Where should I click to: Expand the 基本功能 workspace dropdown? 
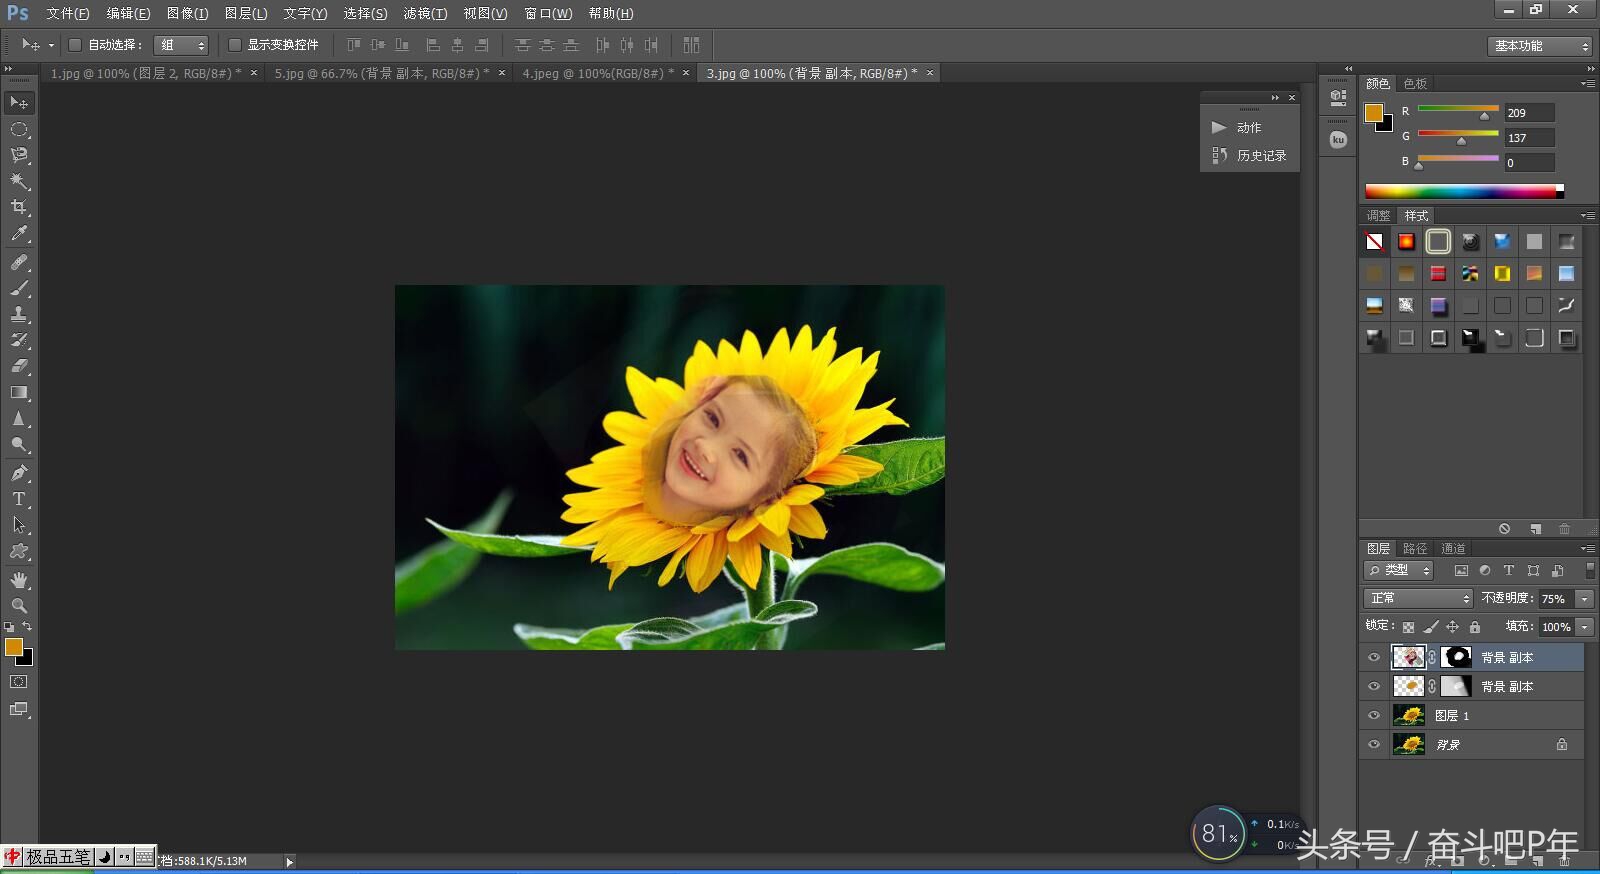coord(1540,46)
